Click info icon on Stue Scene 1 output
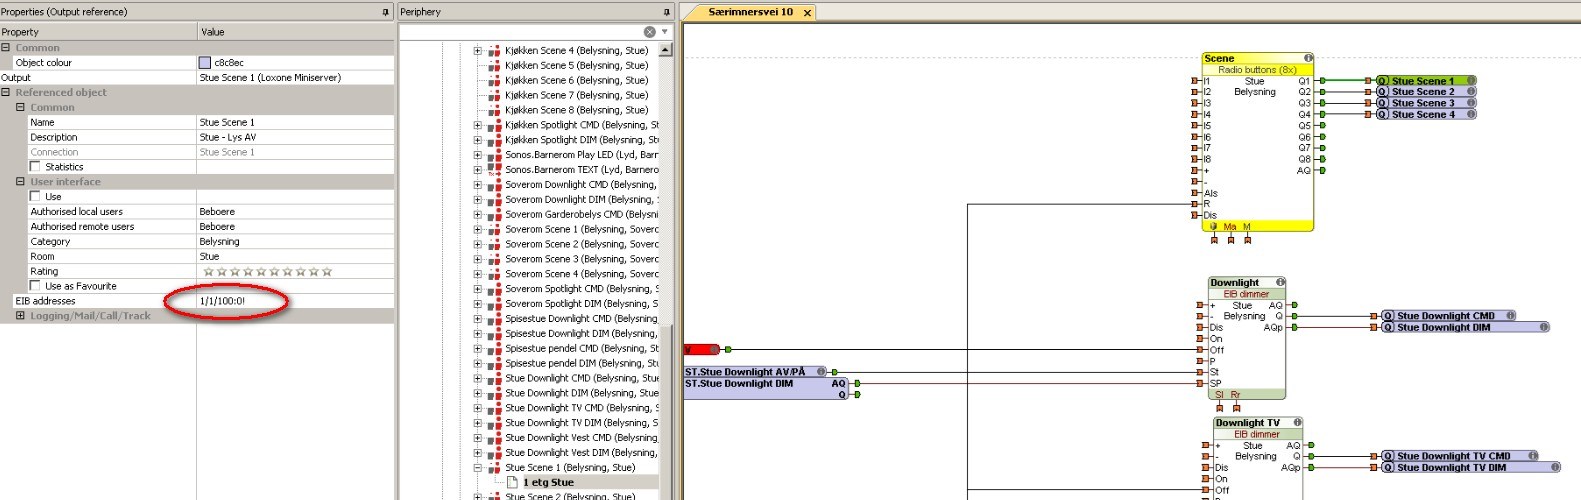 click(1470, 81)
